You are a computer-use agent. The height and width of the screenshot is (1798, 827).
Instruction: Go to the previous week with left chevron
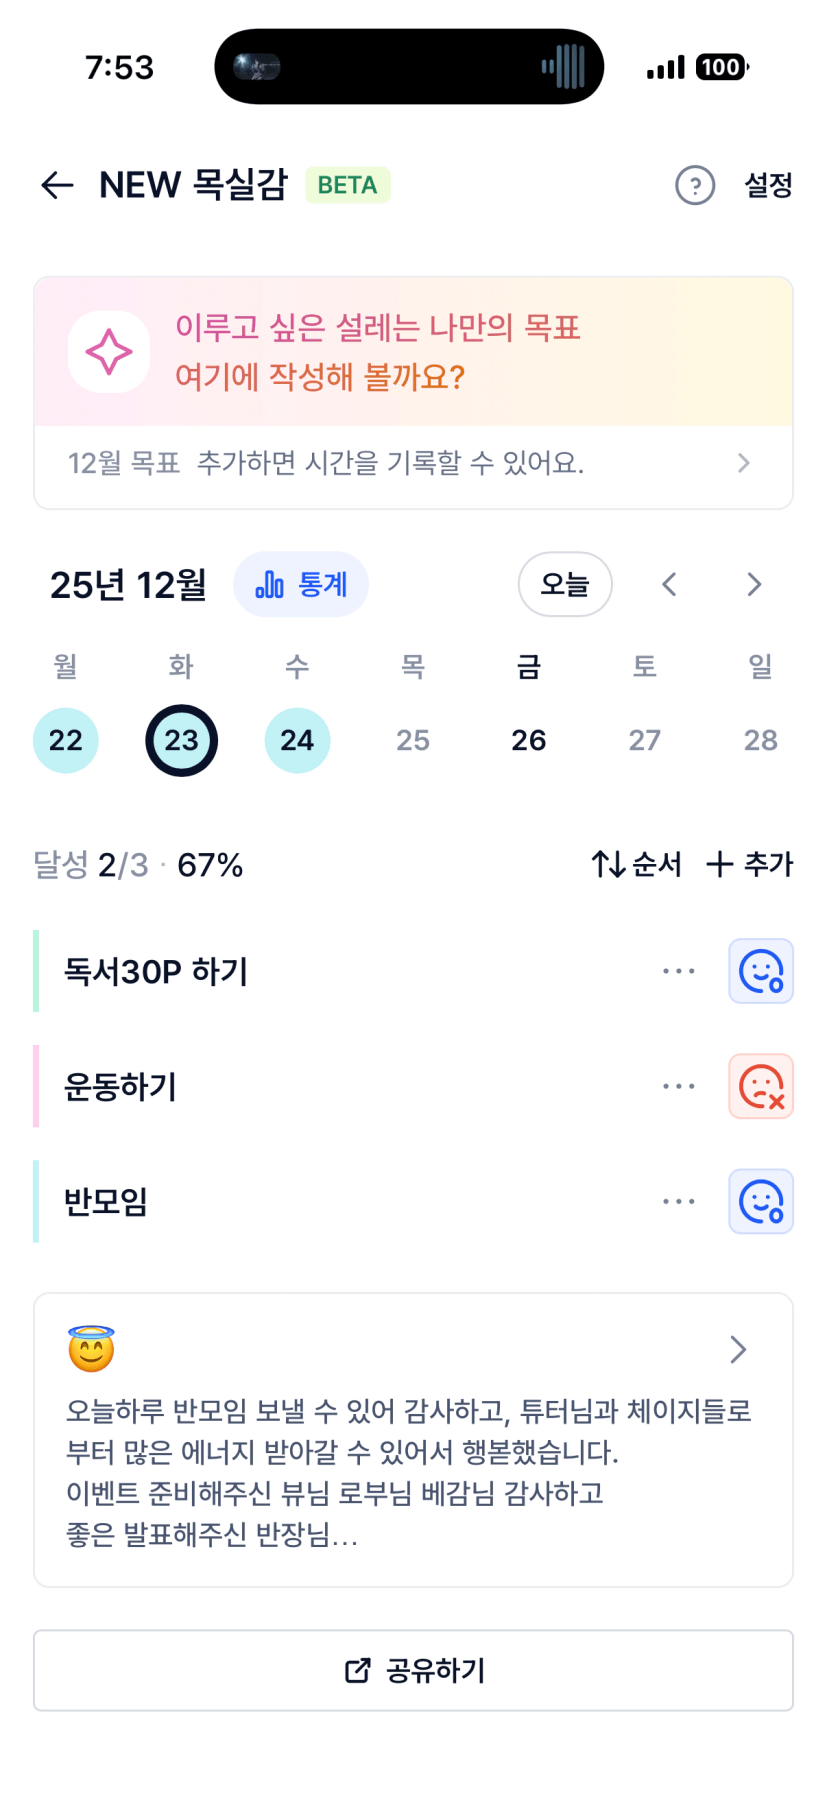pos(670,584)
